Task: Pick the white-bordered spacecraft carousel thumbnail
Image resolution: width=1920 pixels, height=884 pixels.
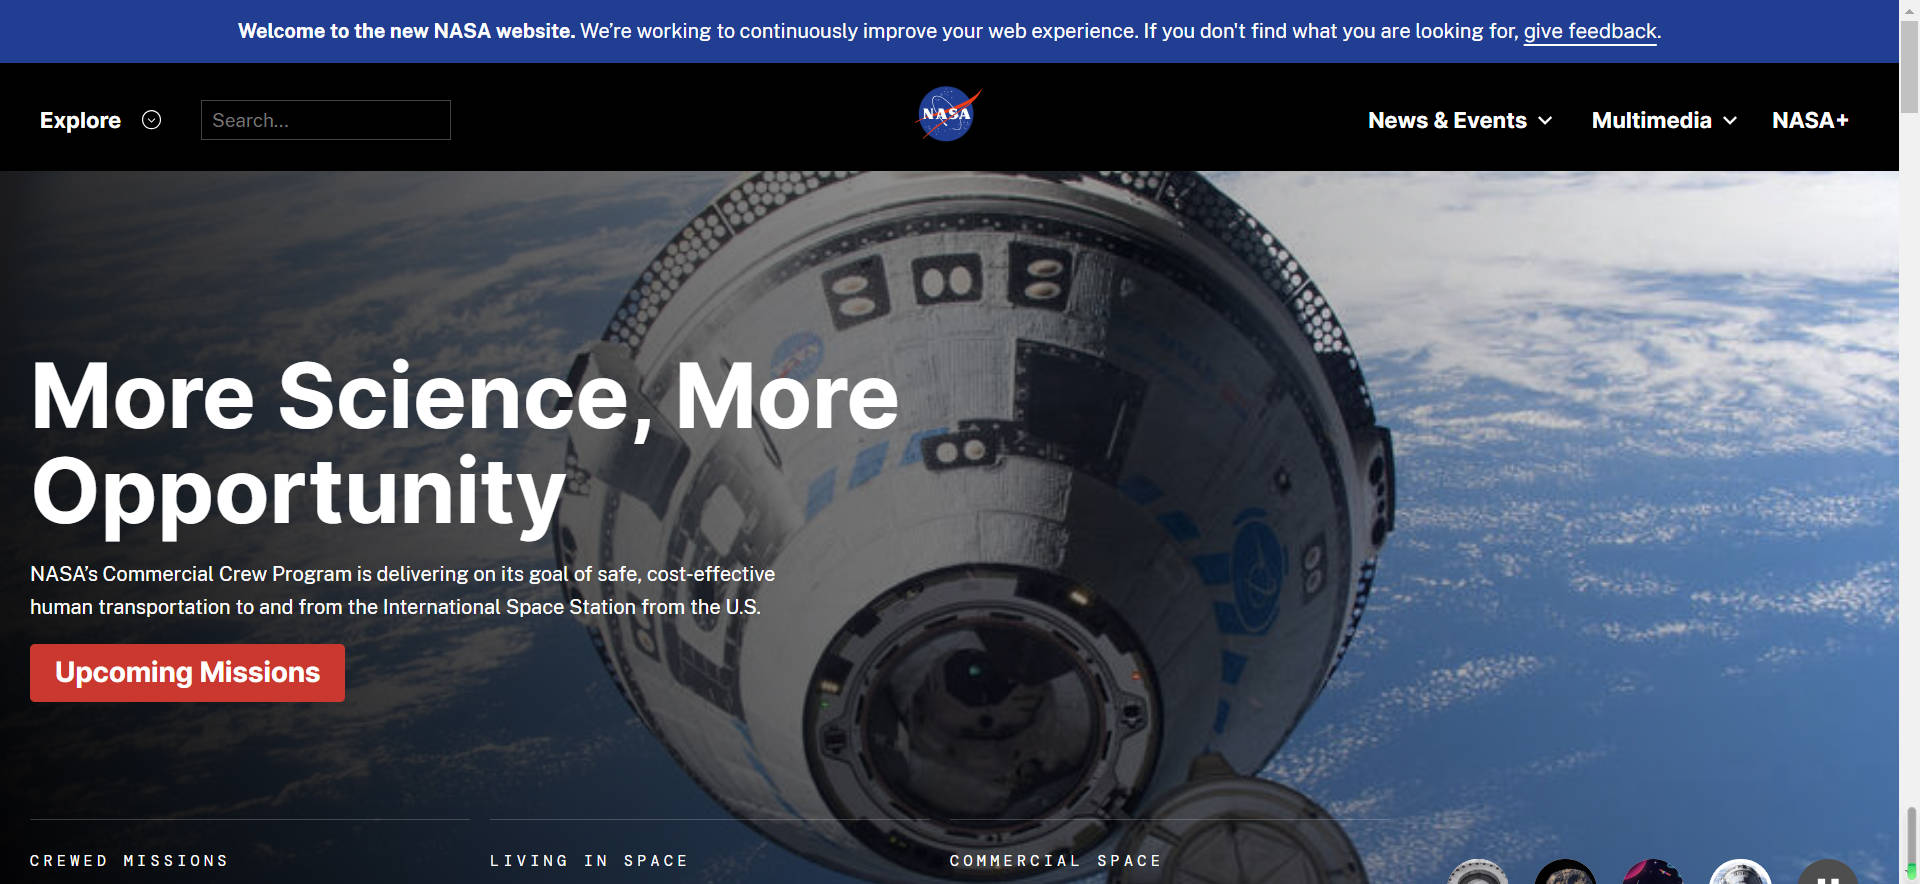Action: pos(1740,873)
